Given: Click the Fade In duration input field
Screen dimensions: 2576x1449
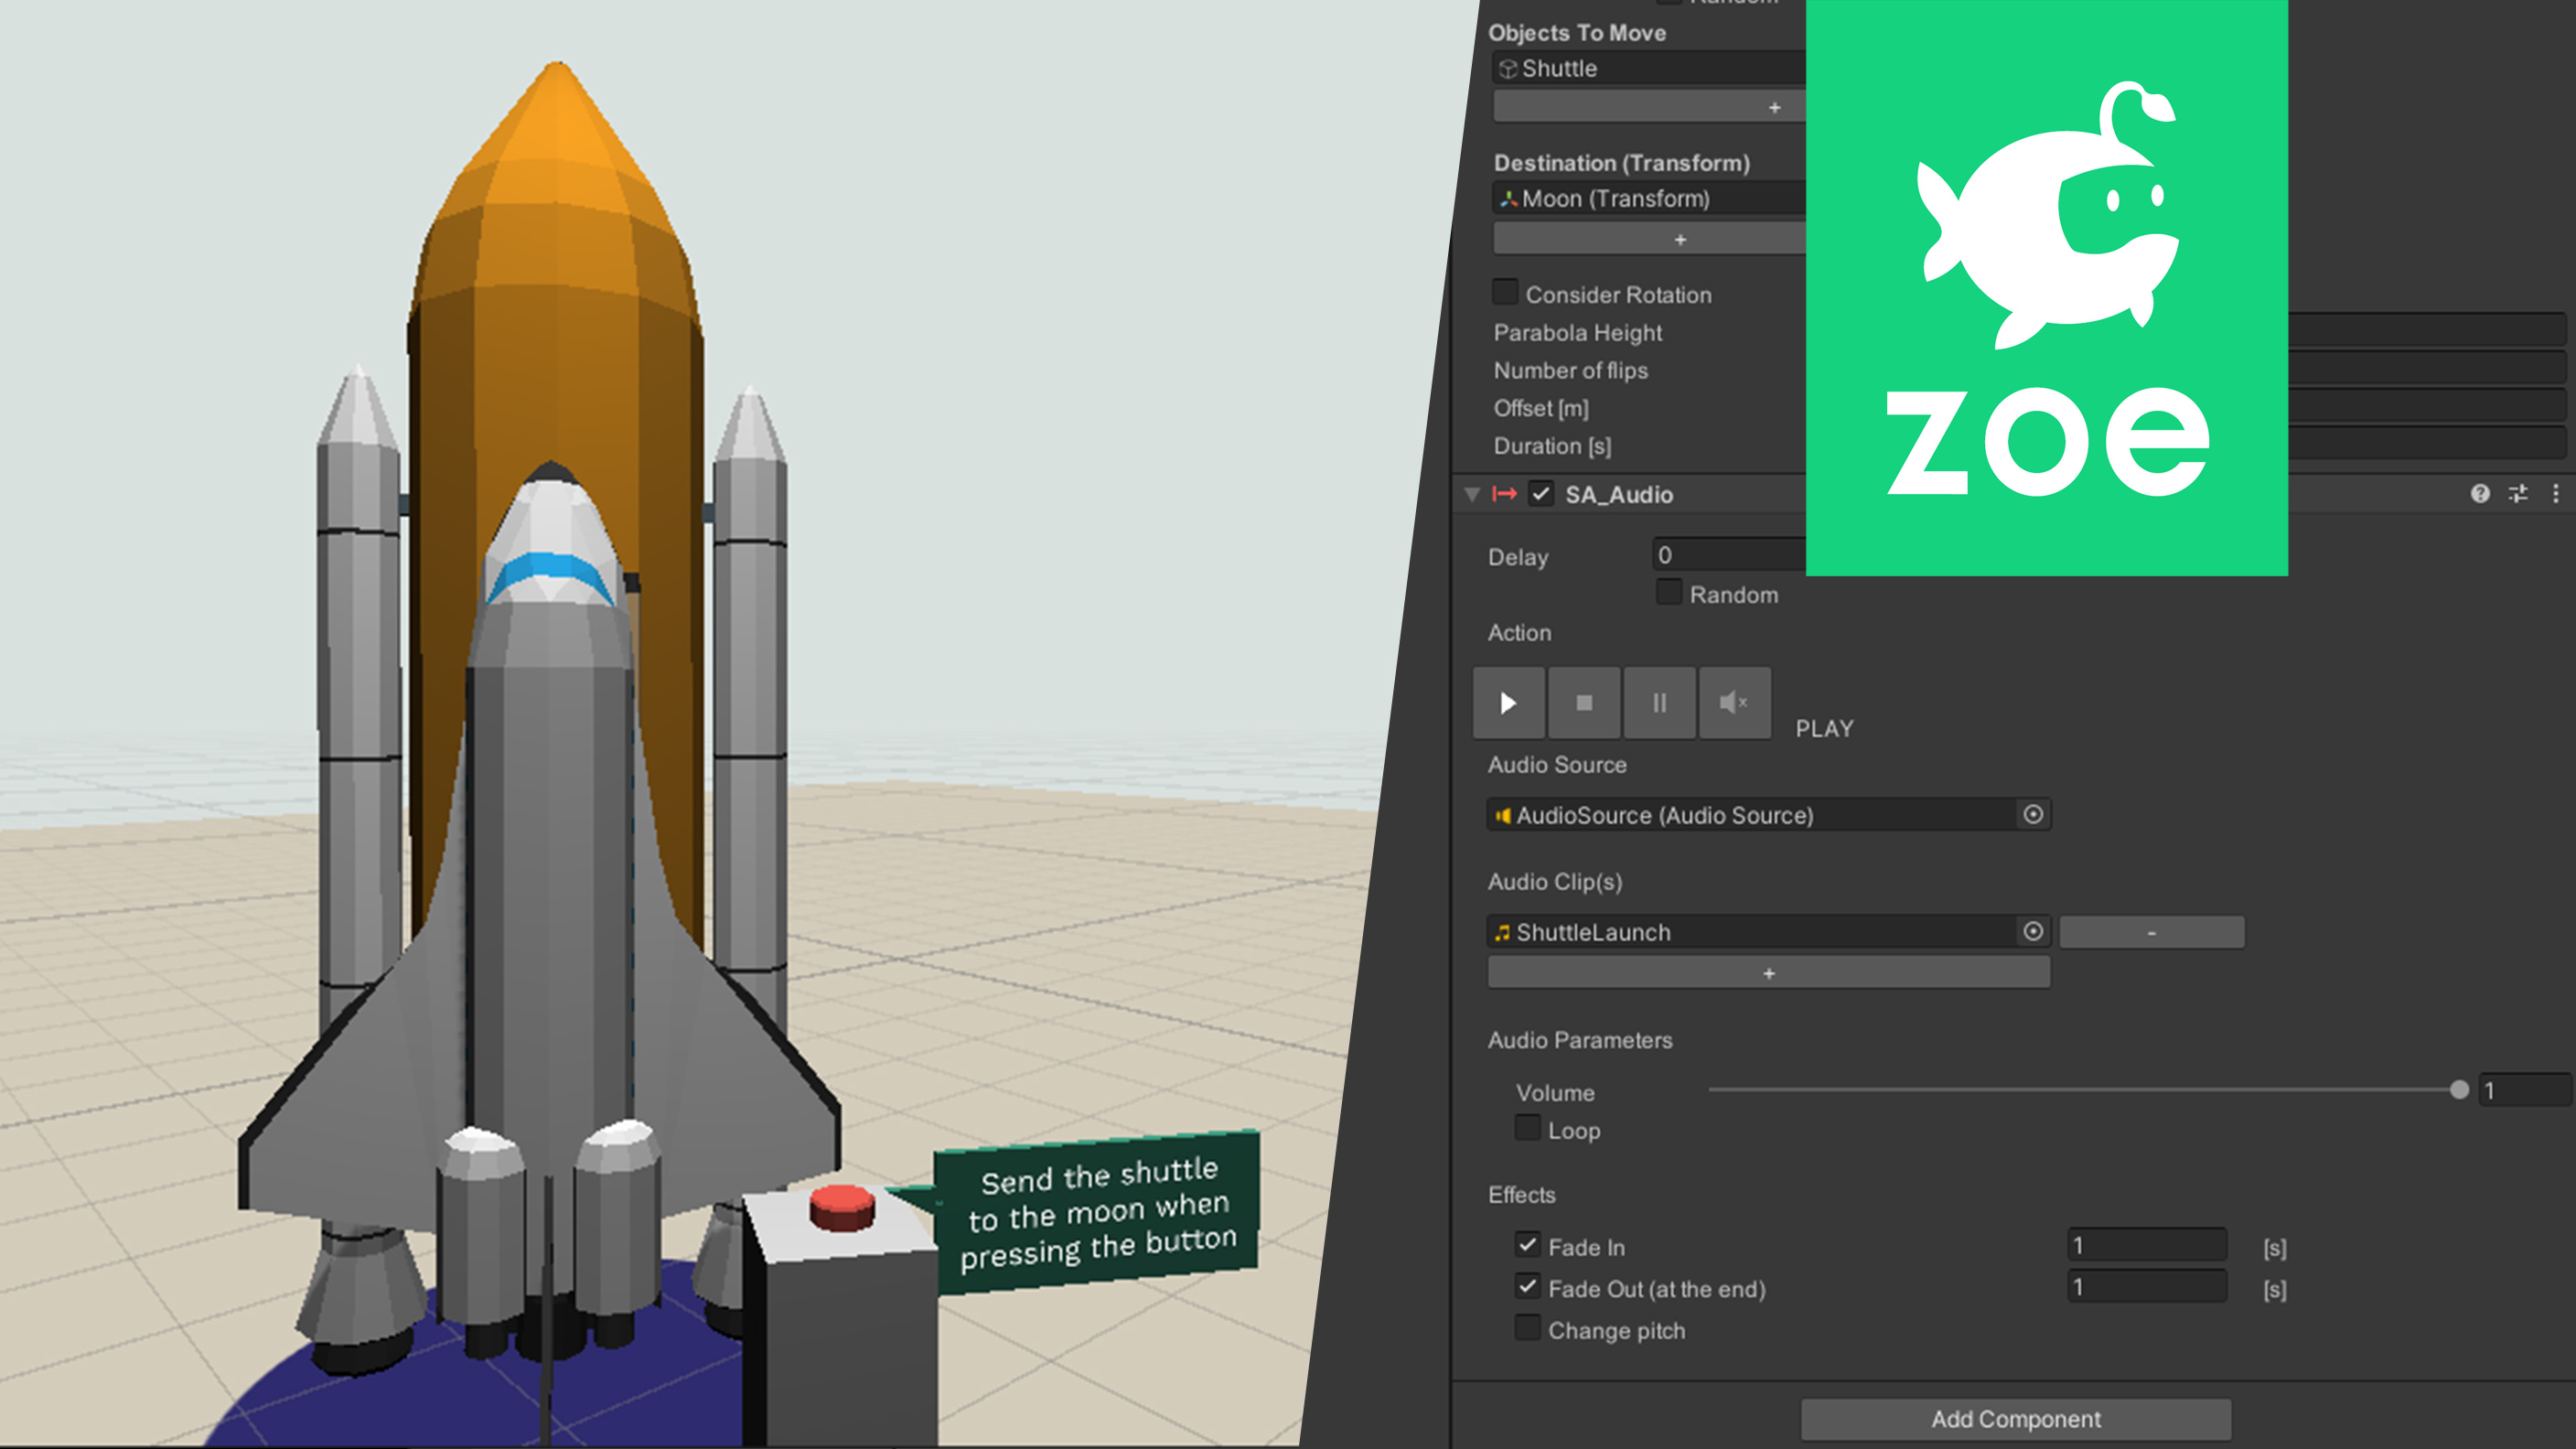Looking at the screenshot, I should pos(2146,1246).
